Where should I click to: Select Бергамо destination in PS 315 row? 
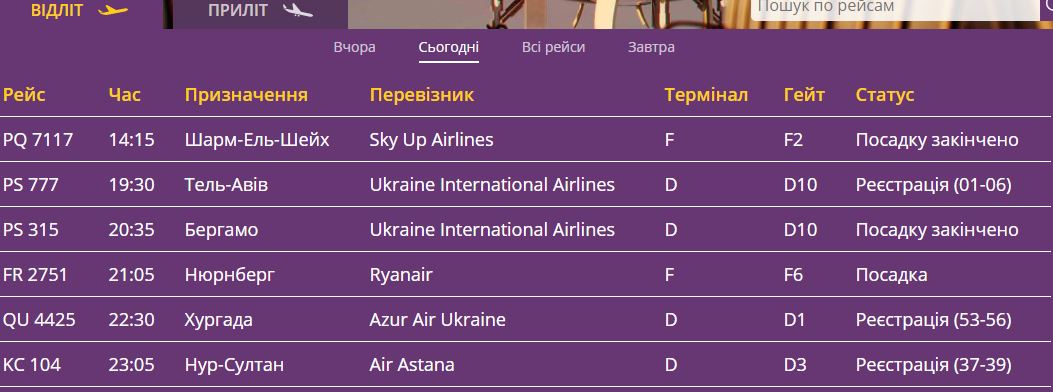coord(222,230)
